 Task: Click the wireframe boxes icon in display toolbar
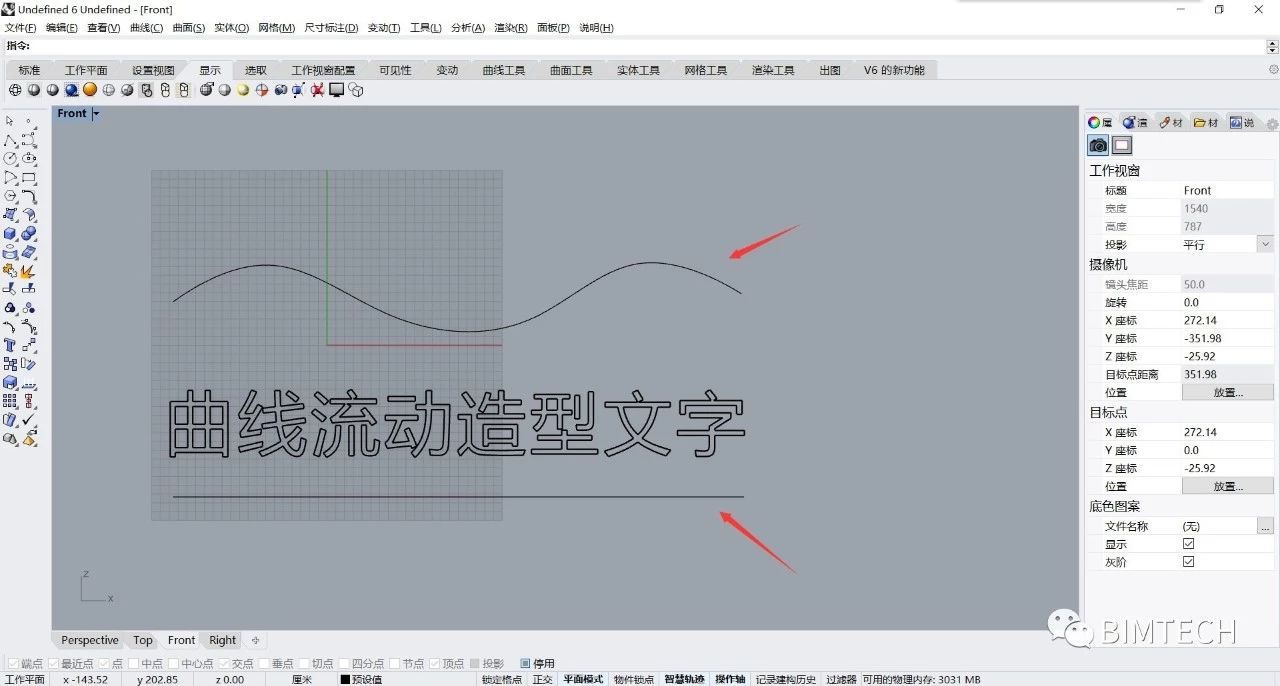(x=356, y=90)
